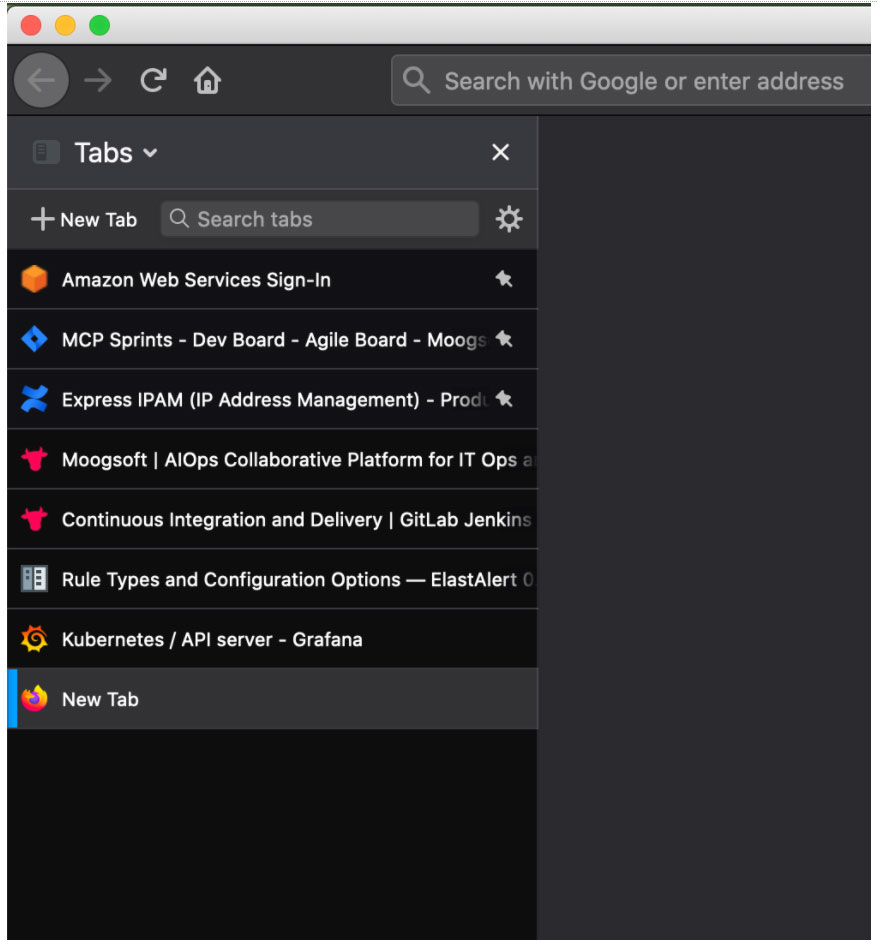
Task: Go forward with the forward arrow
Action: tap(98, 80)
